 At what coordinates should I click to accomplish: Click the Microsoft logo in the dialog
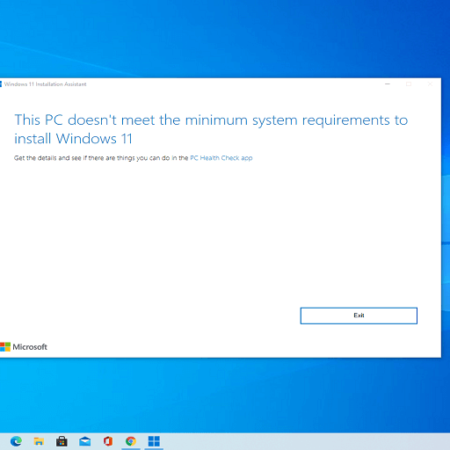coord(23,347)
